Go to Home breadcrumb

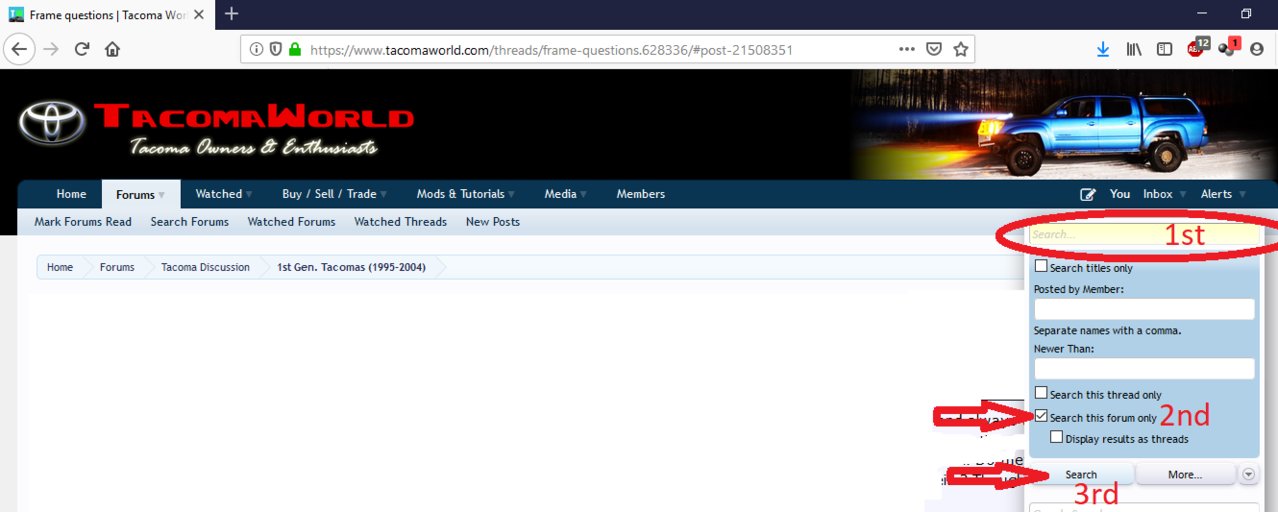60,267
